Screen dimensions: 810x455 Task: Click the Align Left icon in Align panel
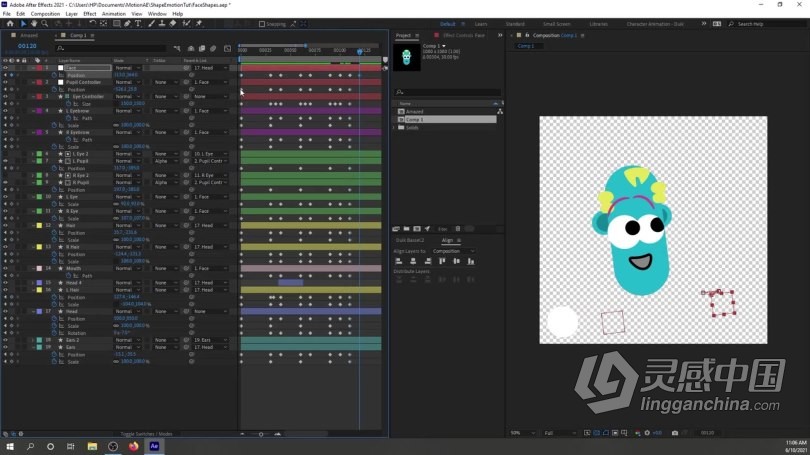(x=398, y=261)
